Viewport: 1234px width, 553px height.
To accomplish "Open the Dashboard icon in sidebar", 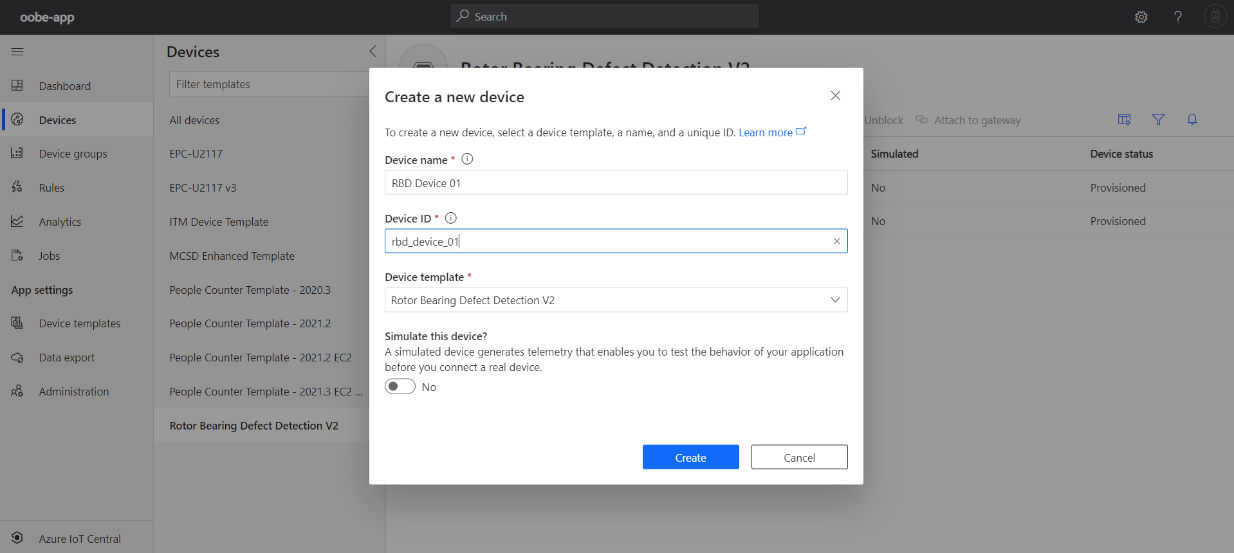I will pyautogui.click(x=17, y=86).
